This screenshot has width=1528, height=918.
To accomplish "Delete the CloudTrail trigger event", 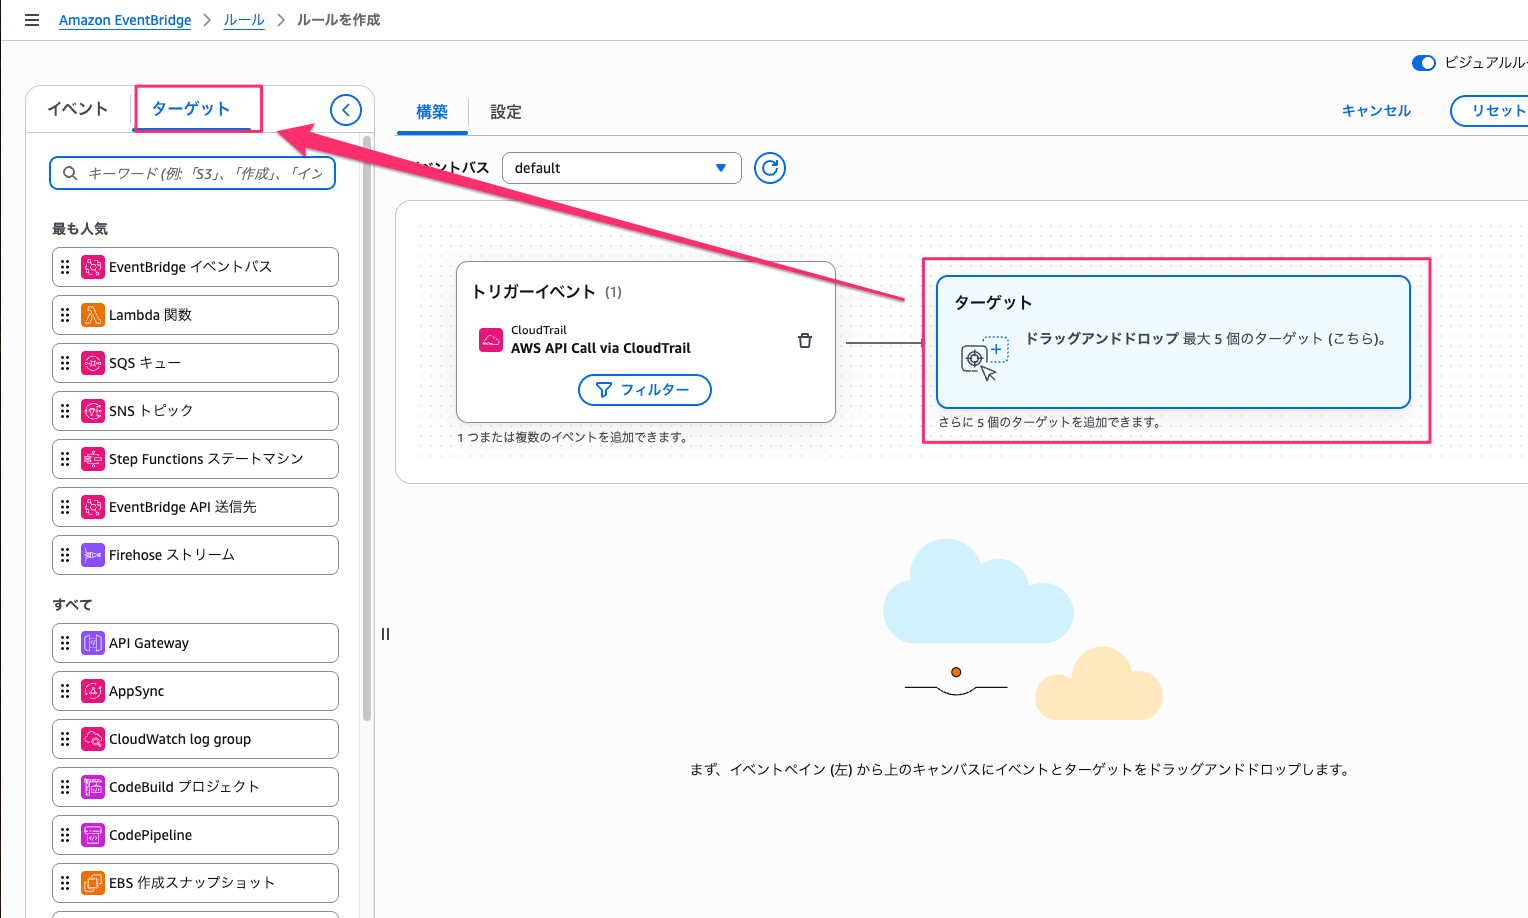I will tap(804, 341).
